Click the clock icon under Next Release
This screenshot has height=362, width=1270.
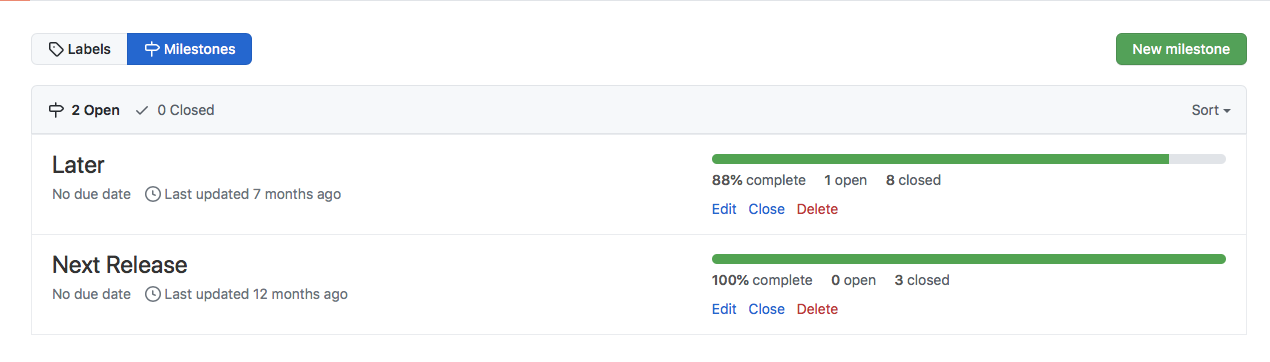[x=153, y=294]
